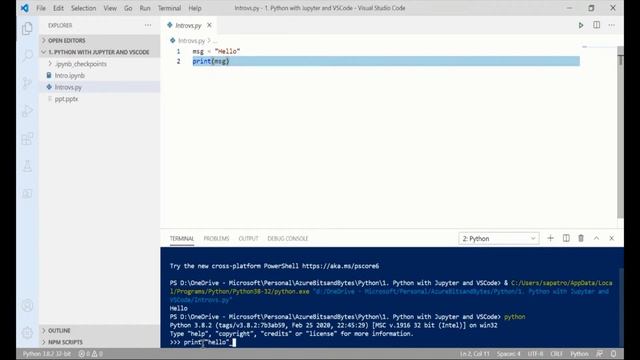Screen dimensions: 640x360
Task: Open the Terminal menu
Action: point(169,8)
